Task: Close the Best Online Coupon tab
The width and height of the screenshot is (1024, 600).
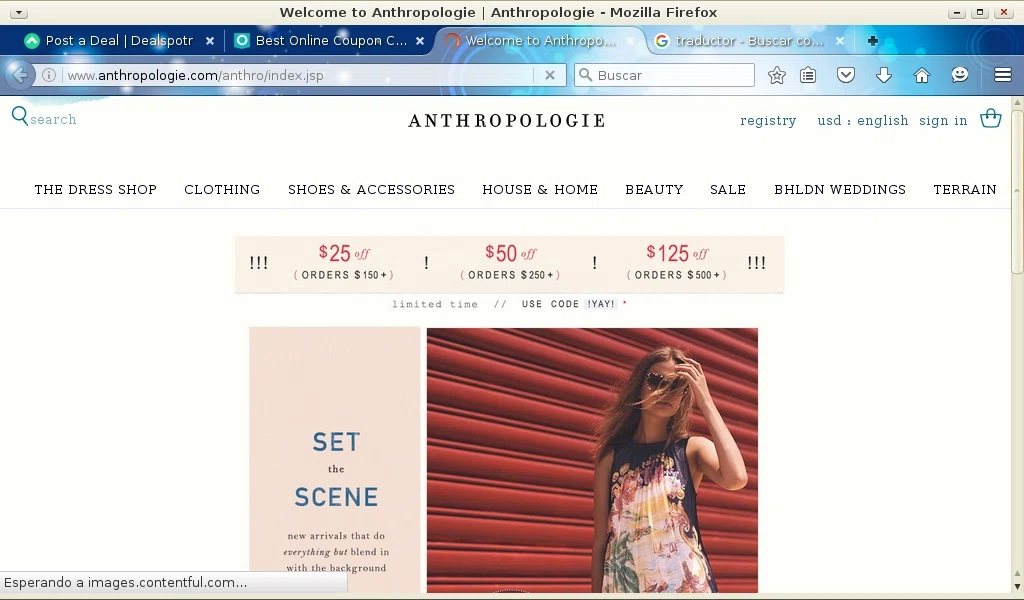Action: click(x=420, y=40)
